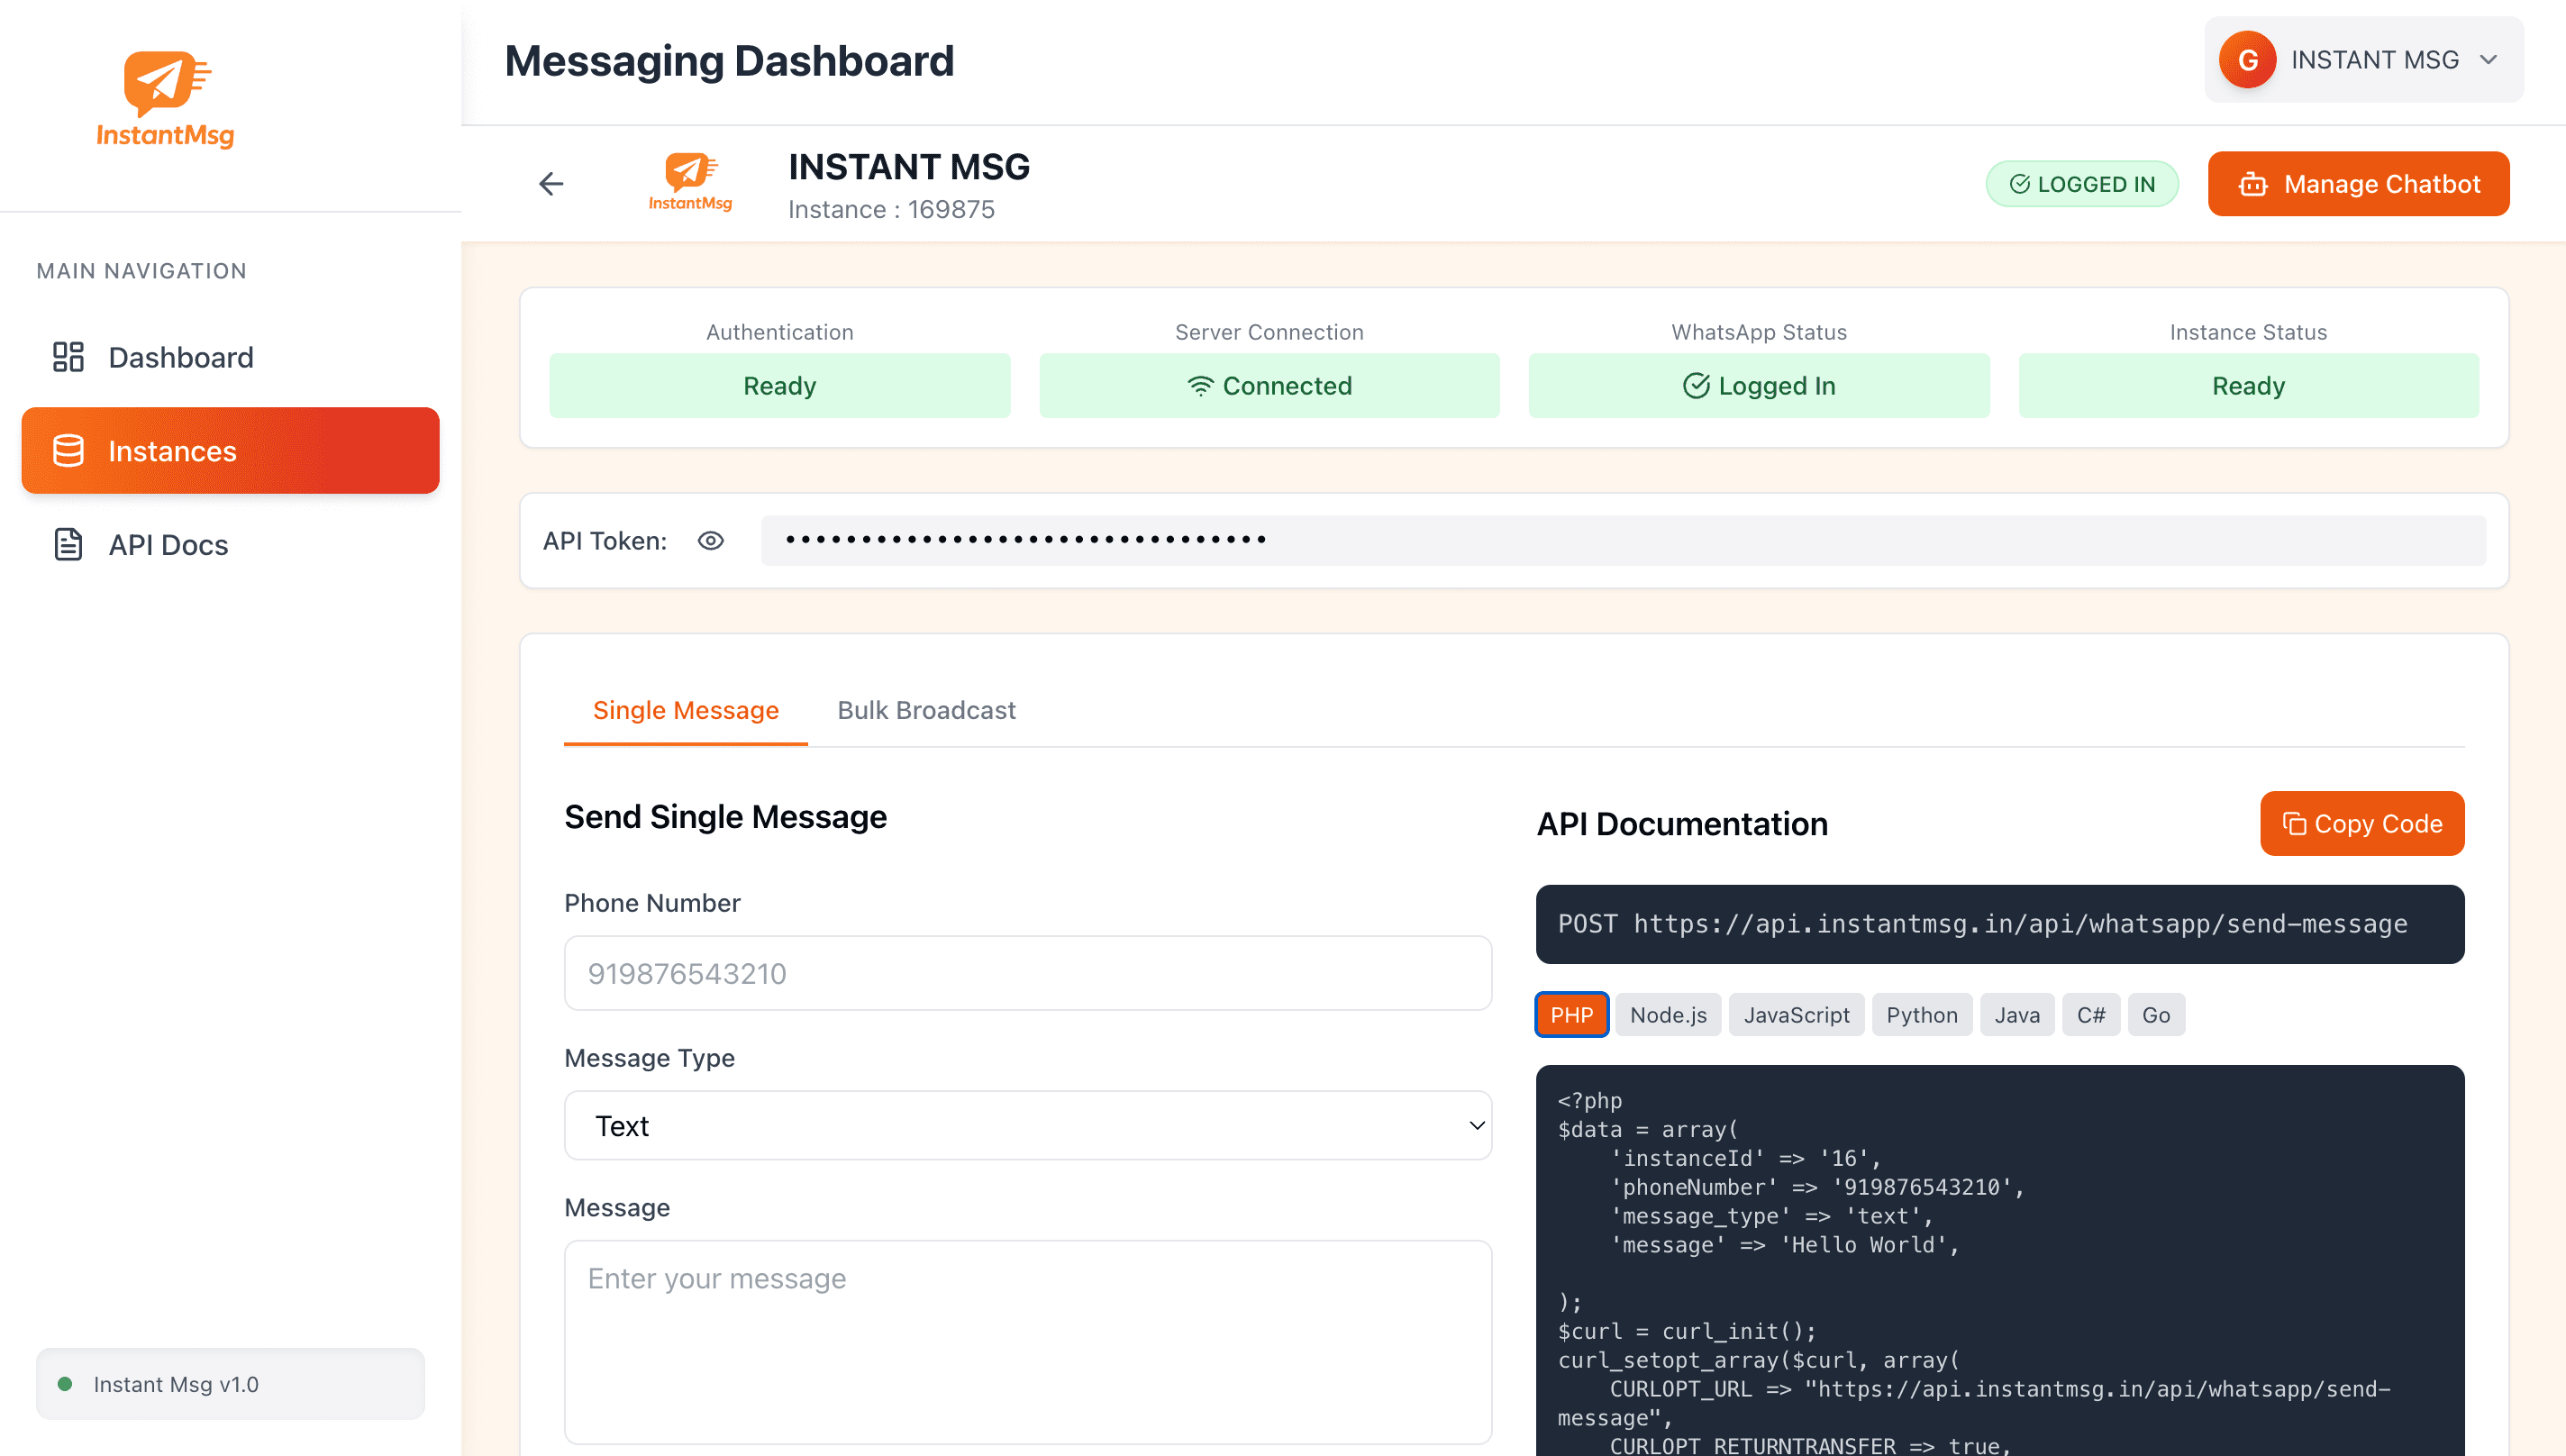Screen dimensions: 2566x1456
Task: Click the Dashboard grid icon
Action: pyautogui.click(x=68, y=357)
